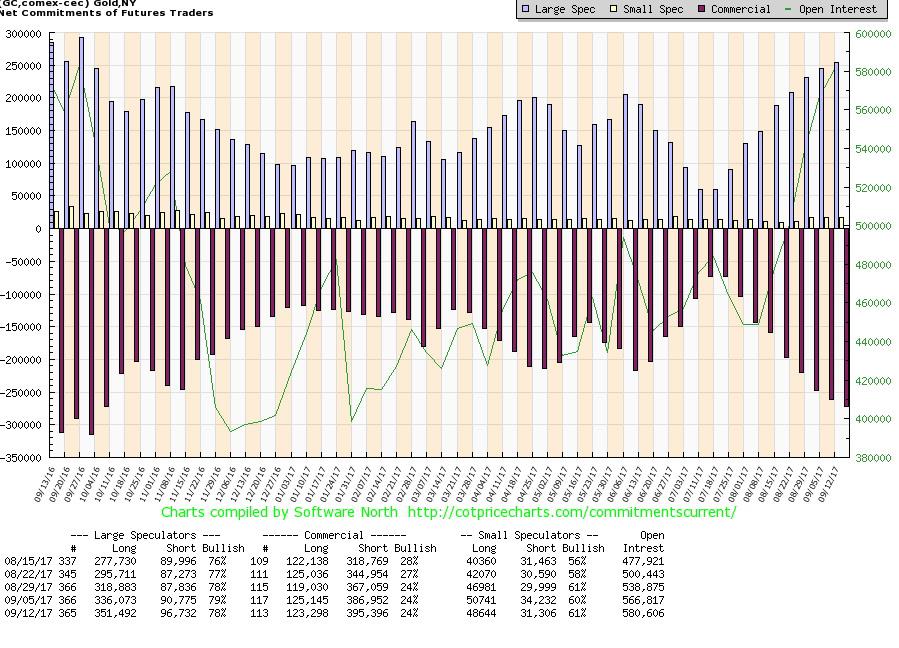This screenshot has height=648, width=899.
Task: Click the right axis value 600000
Action: 873,34
